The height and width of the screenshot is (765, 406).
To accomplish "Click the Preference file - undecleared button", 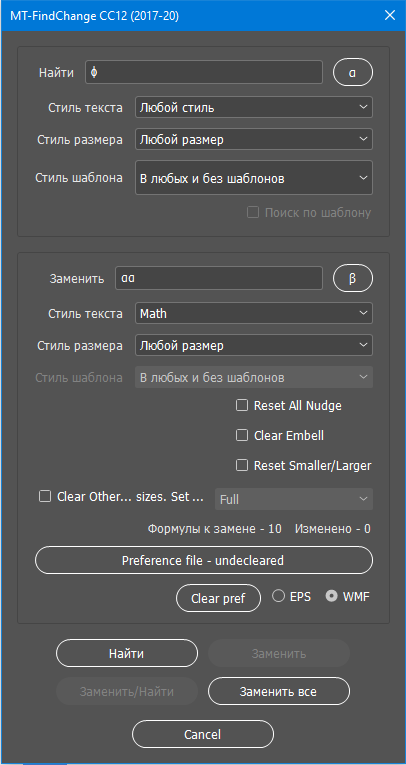I will (x=204, y=560).
